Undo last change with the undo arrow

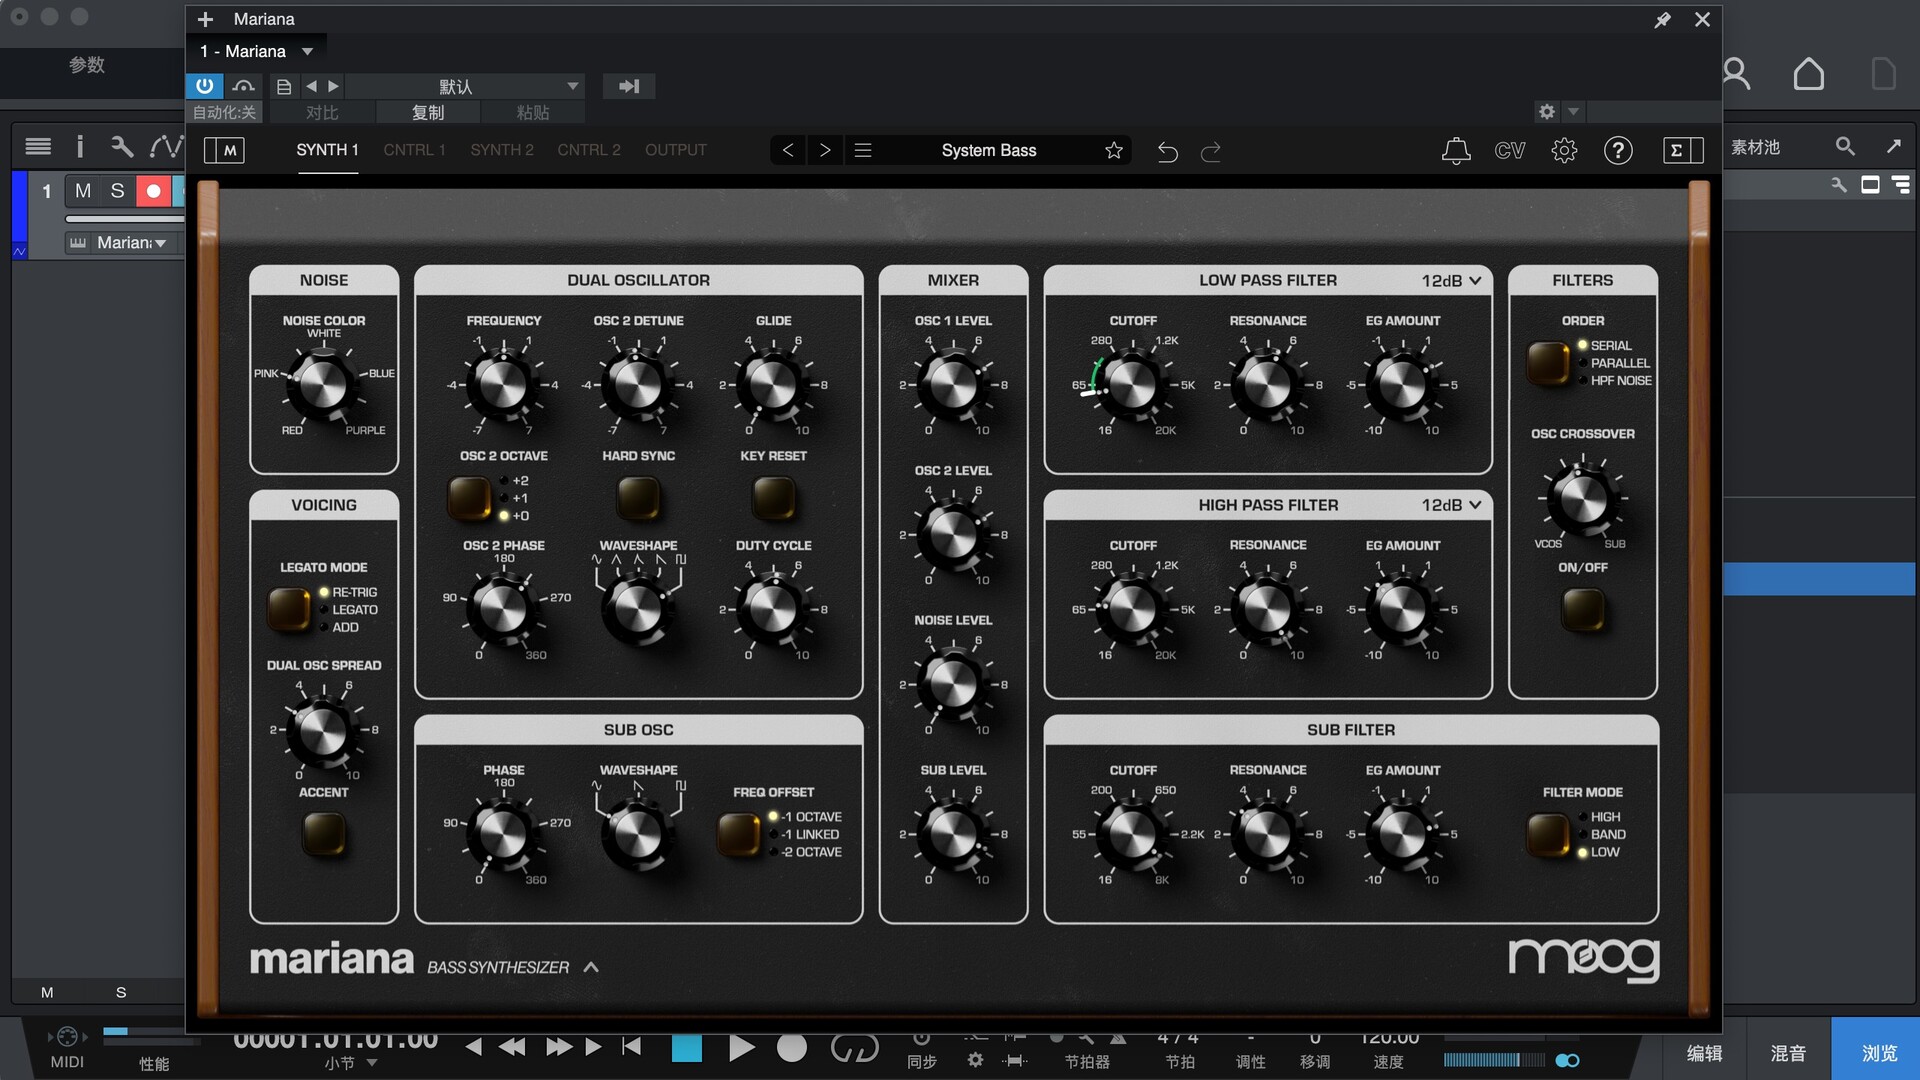coord(1167,152)
